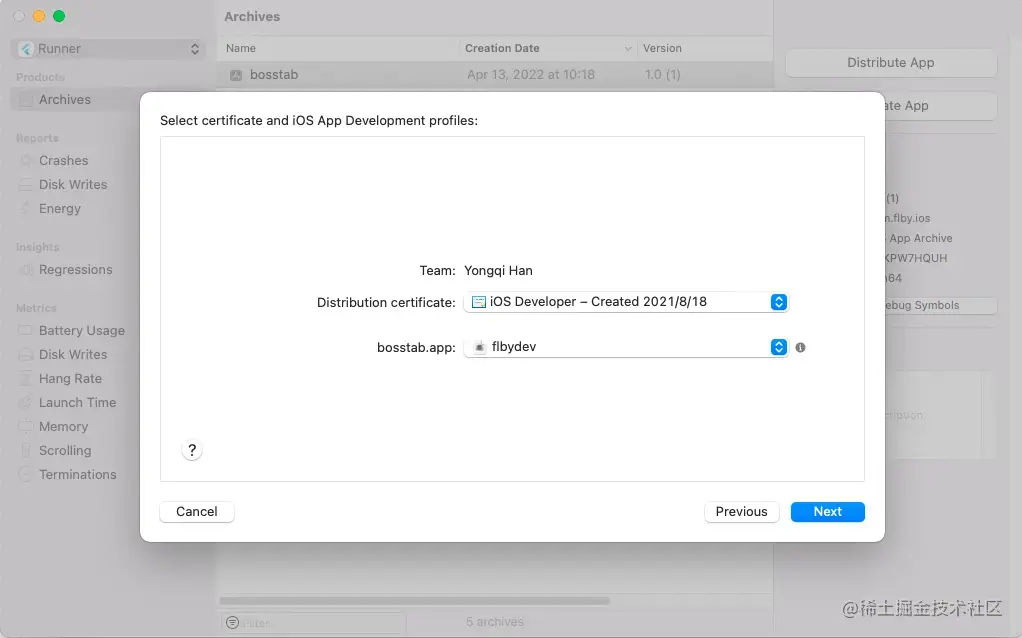Viewport: 1022px width, 638px height.
Task: Click the Memory sidebar icon
Action: tap(25, 427)
